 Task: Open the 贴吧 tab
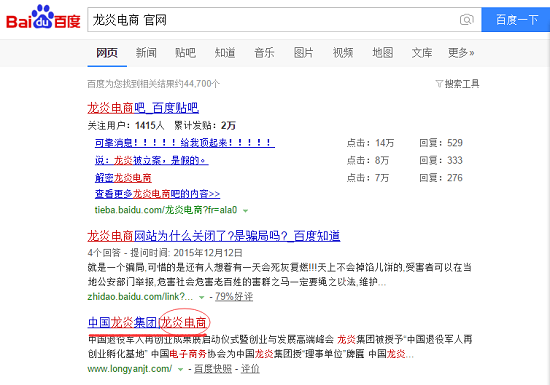[x=186, y=53]
